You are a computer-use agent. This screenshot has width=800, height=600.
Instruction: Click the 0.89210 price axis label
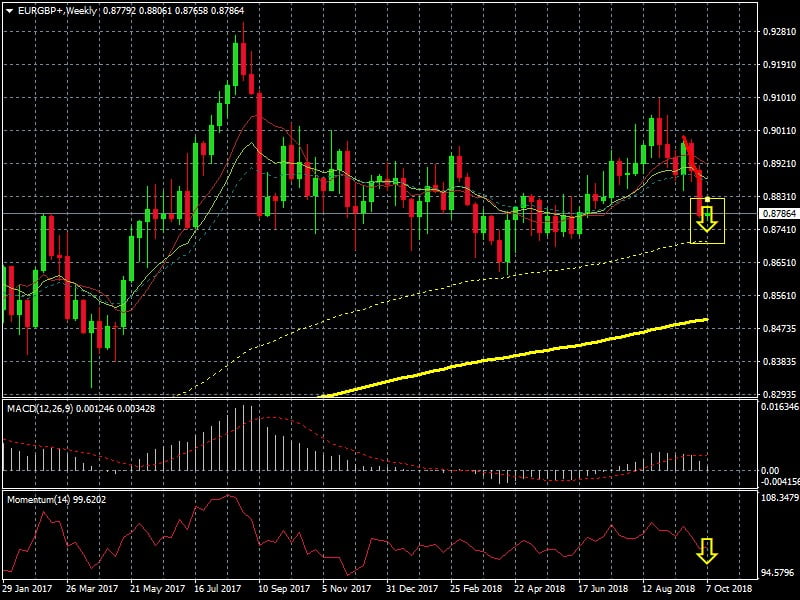point(777,164)
